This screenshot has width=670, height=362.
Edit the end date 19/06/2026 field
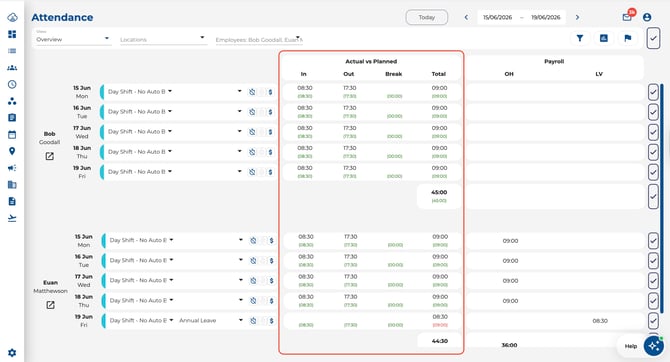(x=546, y=17)
